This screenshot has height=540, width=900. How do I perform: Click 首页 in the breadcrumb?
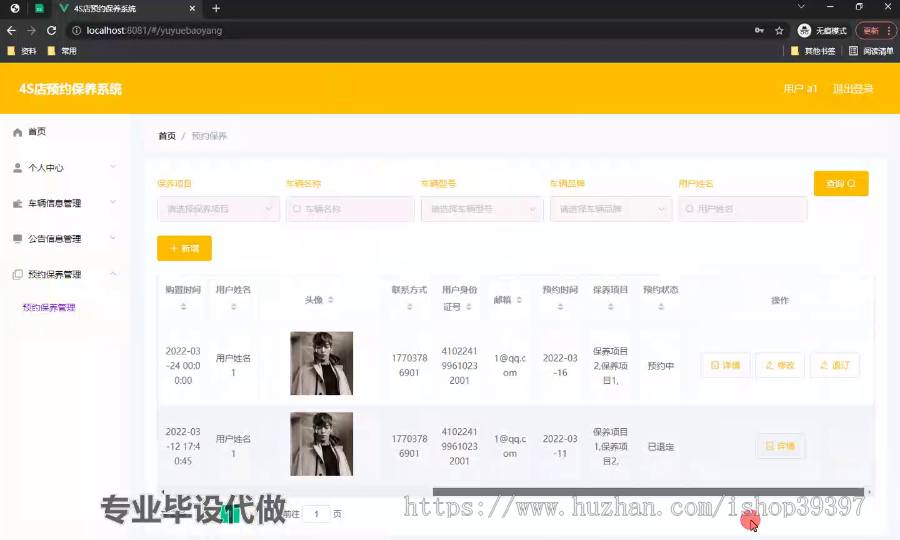point(167,136)
